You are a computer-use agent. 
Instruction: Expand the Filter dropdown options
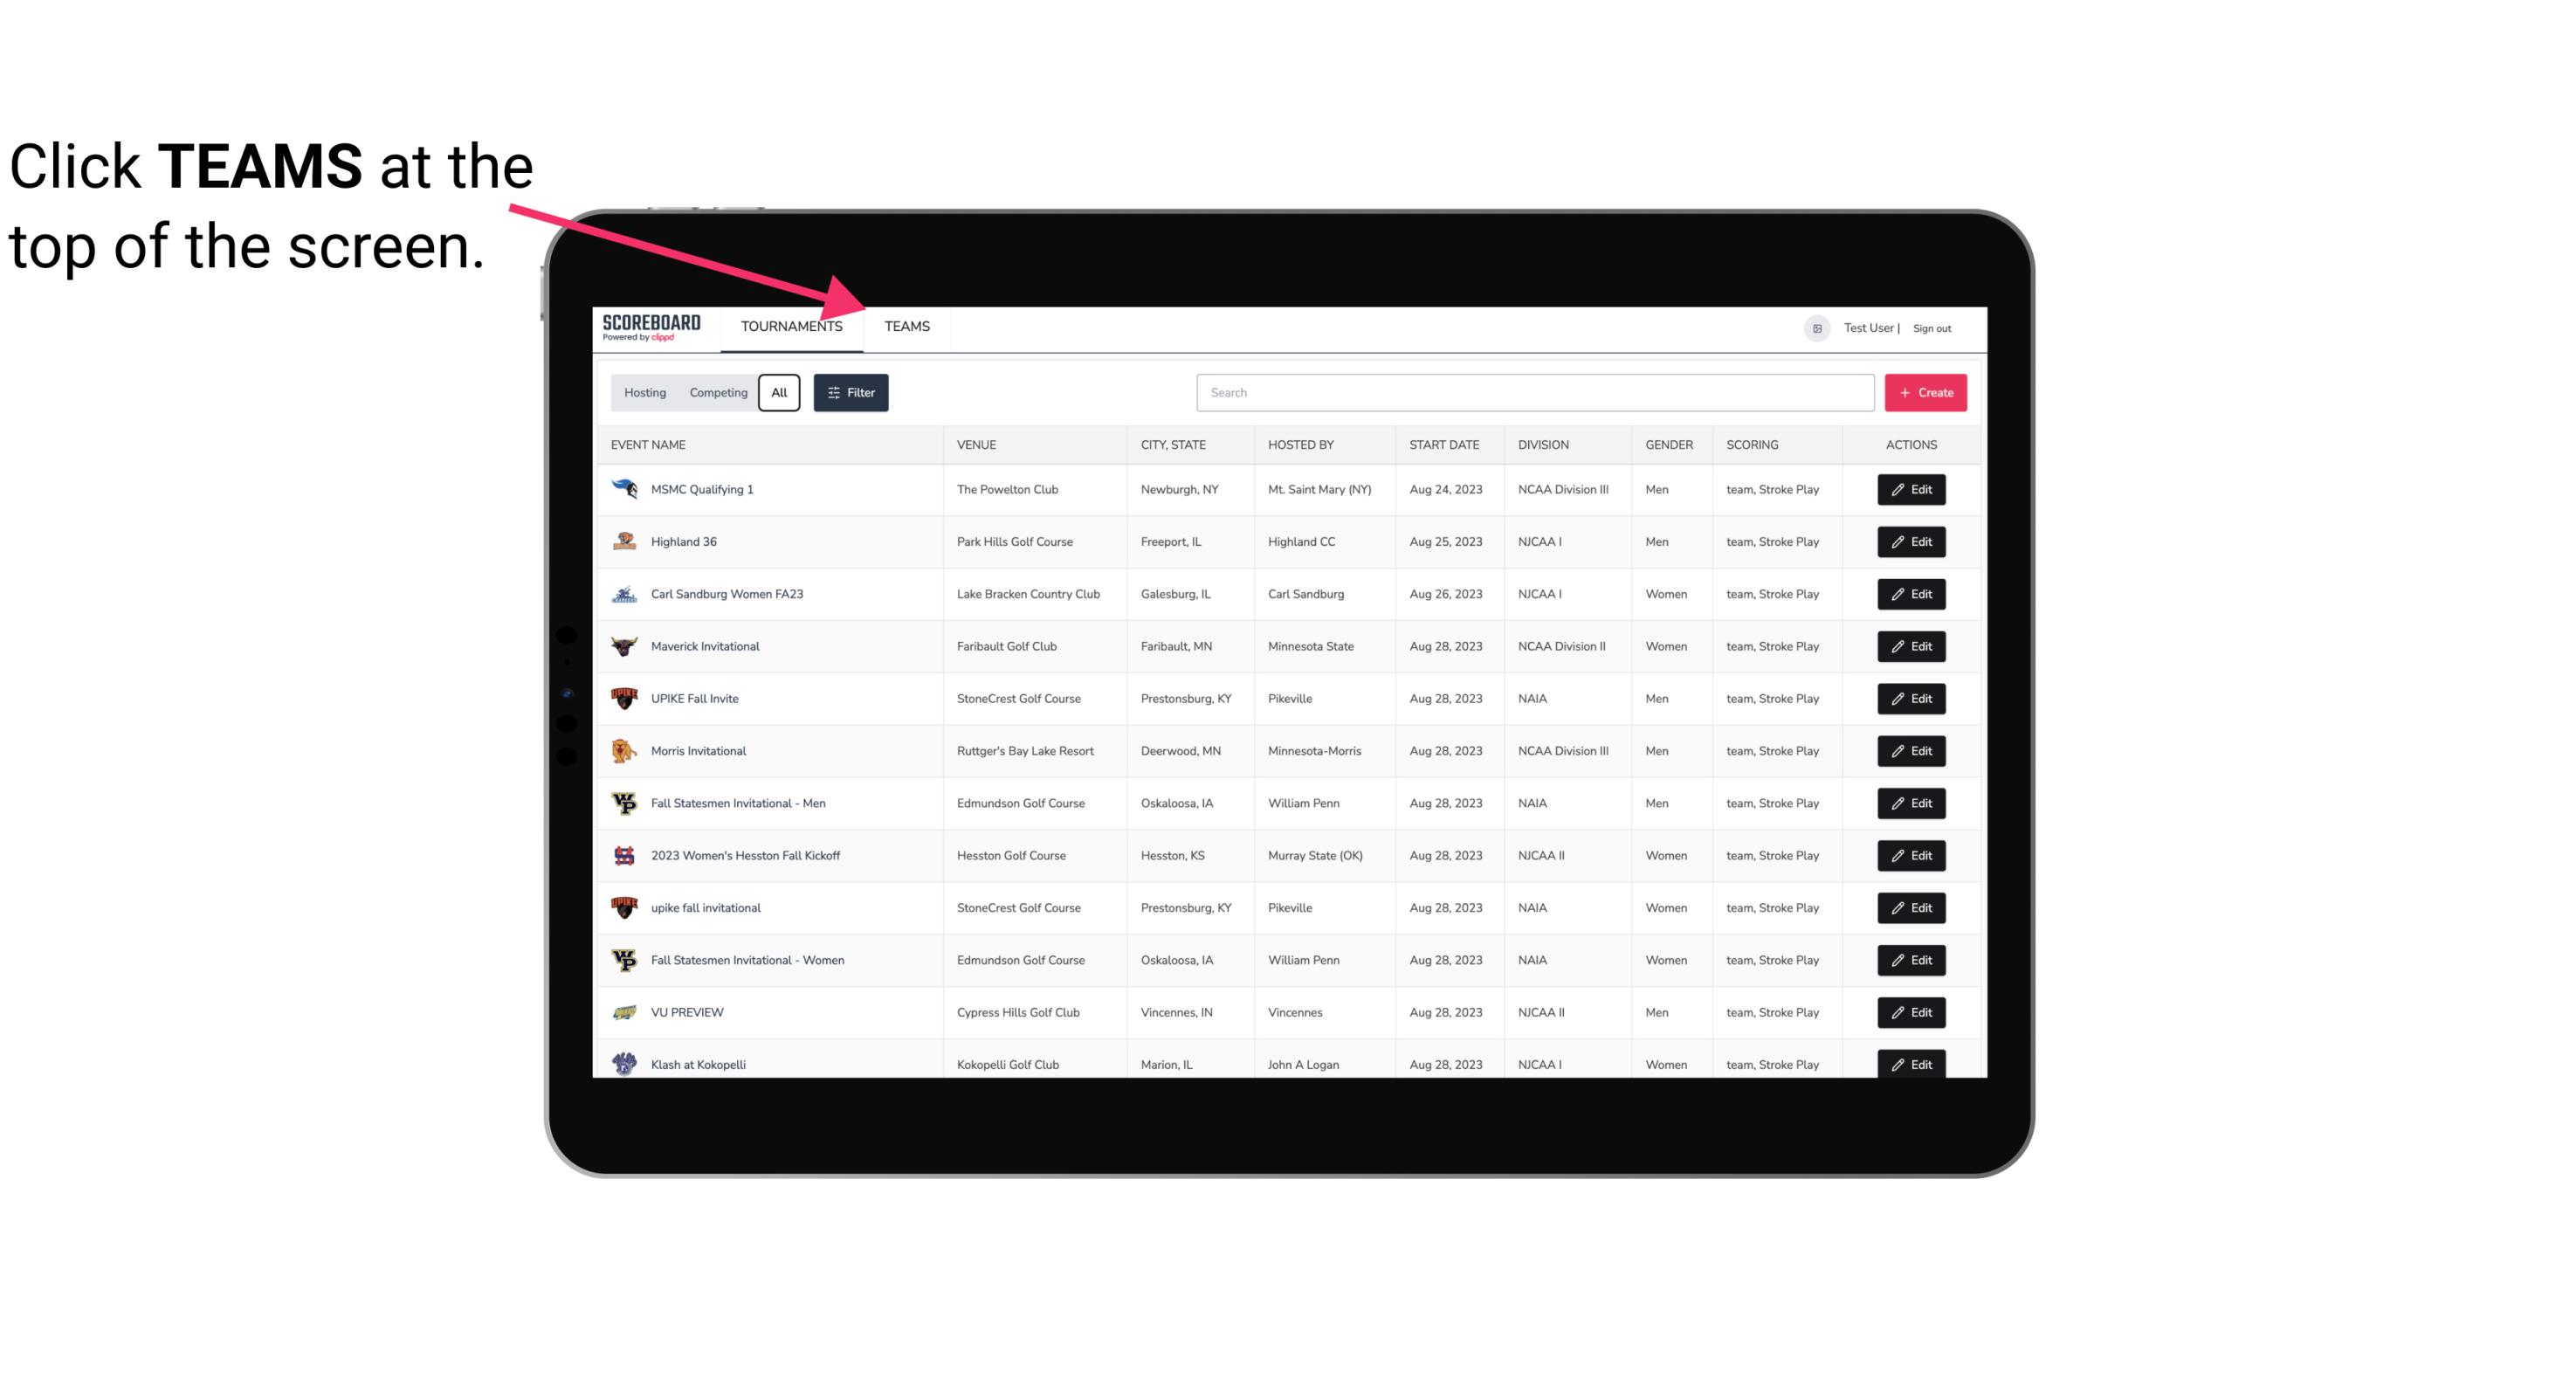(850, 393)
